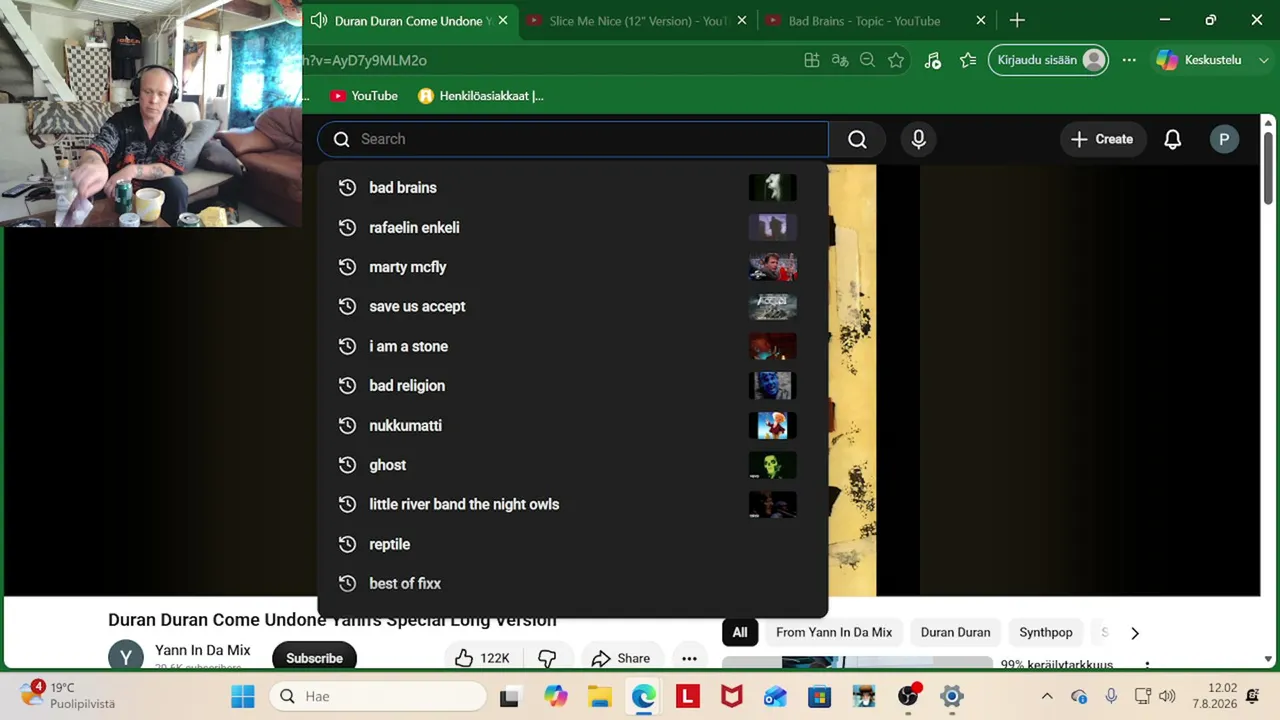This screenshot has height=720, width=1280.
Task: Open the apps grid icon in address bar
Action: pos(812,60)
